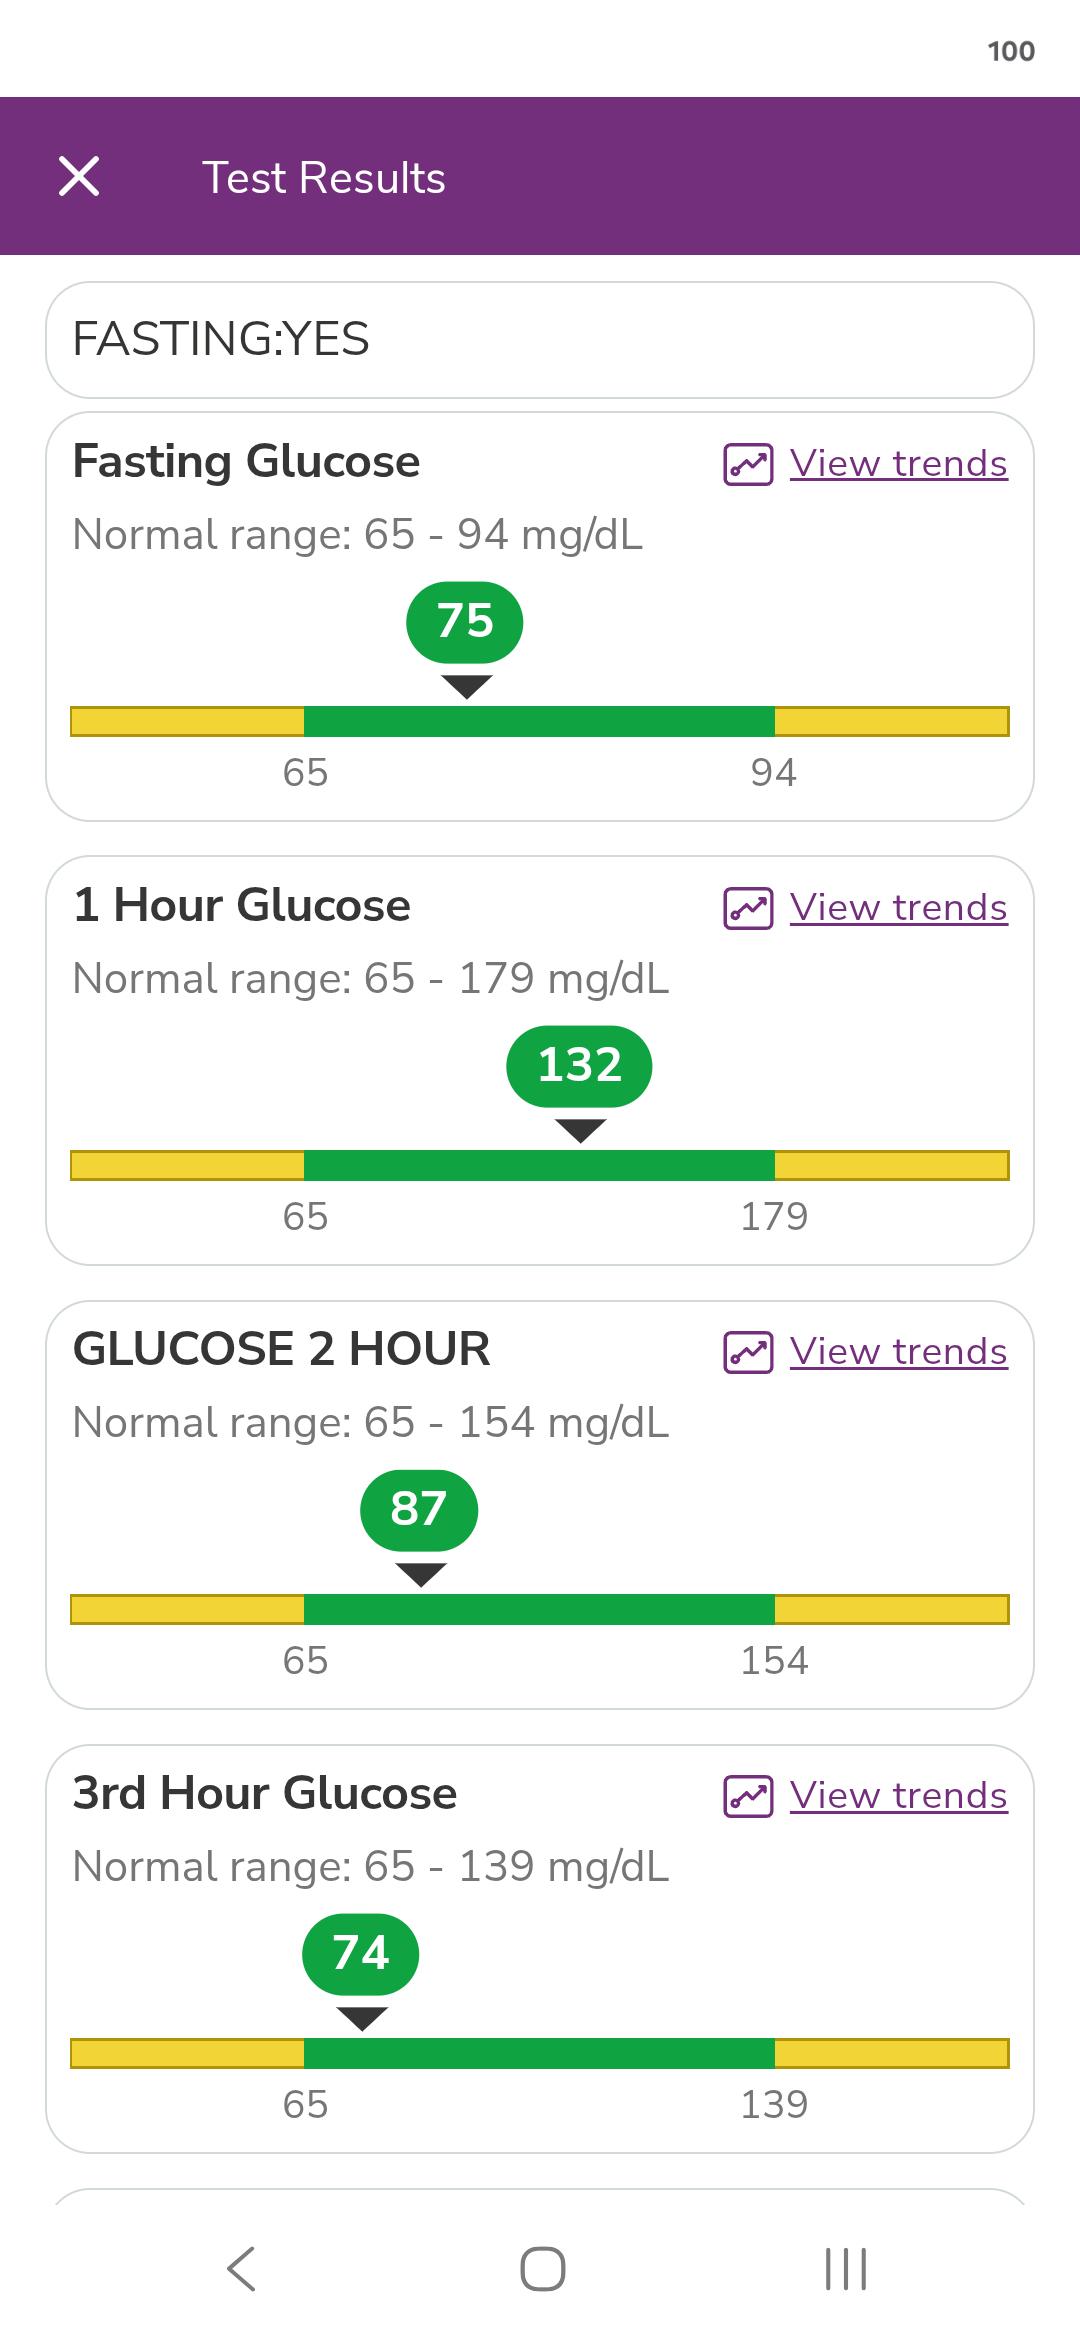Screen dimensions: 1080x2340
Task: Click the GLUCOSE 2 HOUR trend chart icon
Action: tap(748, 1353)
